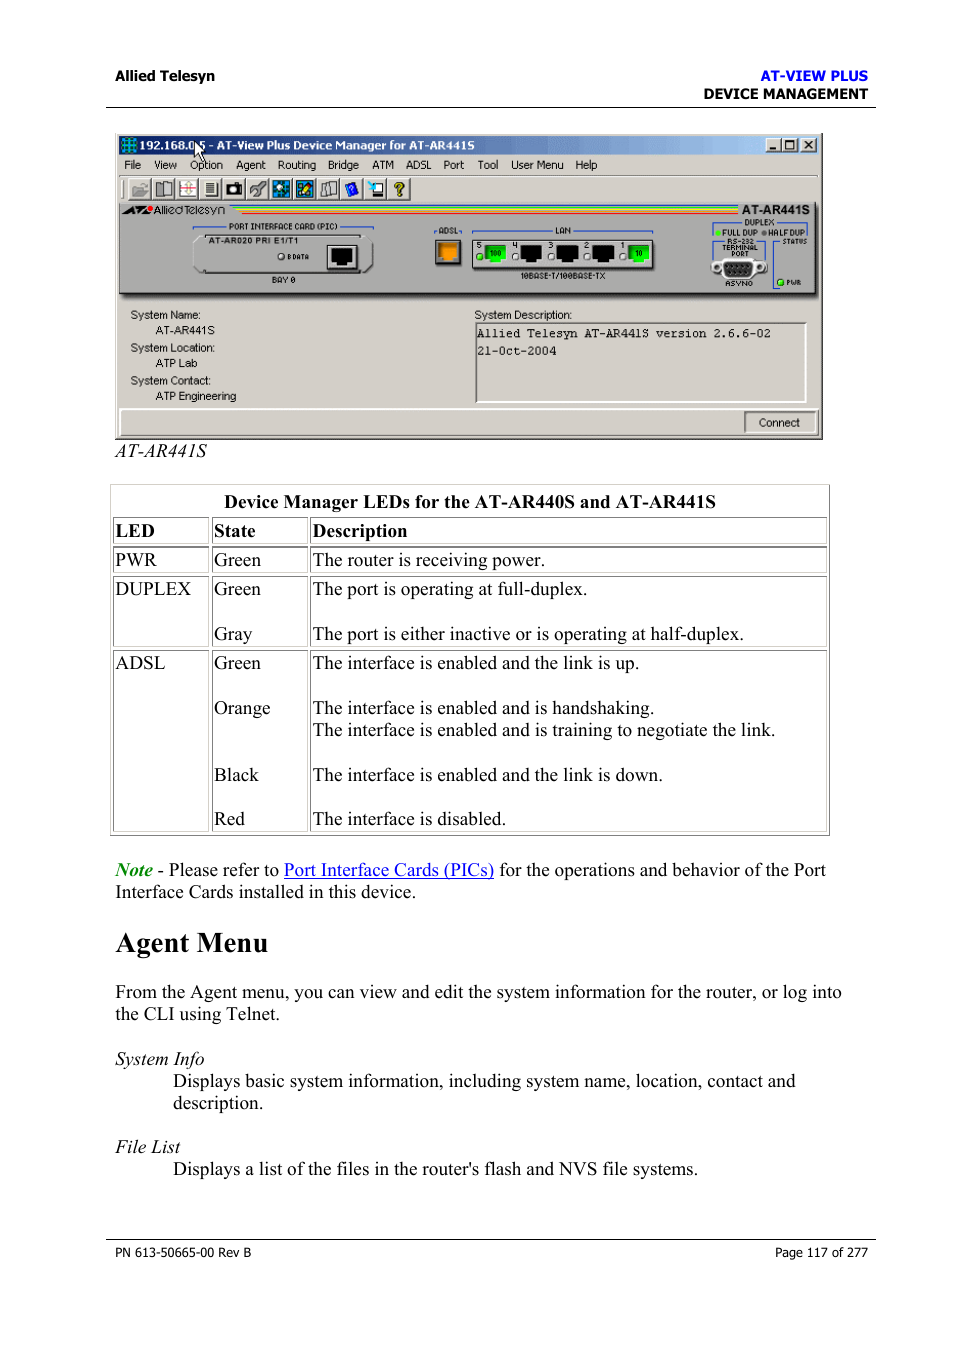
Task: Open the File menu
Action: click(x=132, y=165)
